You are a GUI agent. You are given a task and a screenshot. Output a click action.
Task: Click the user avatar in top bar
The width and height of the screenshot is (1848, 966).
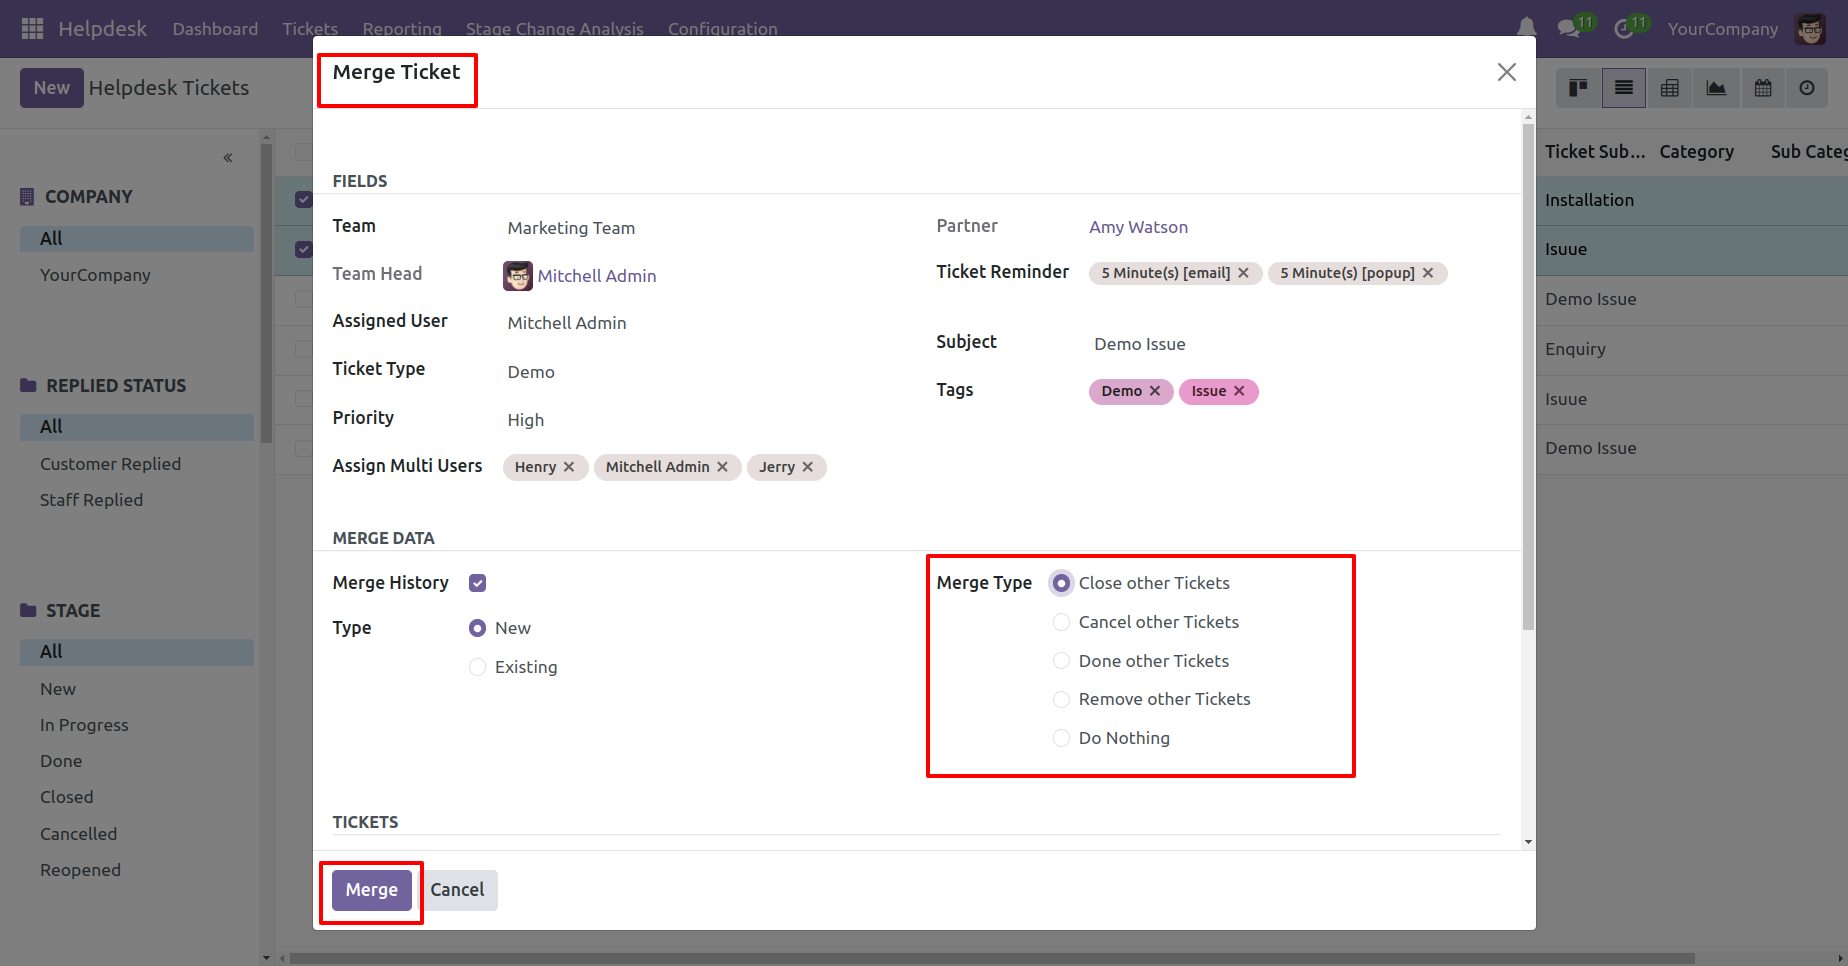click(1810, 29)
